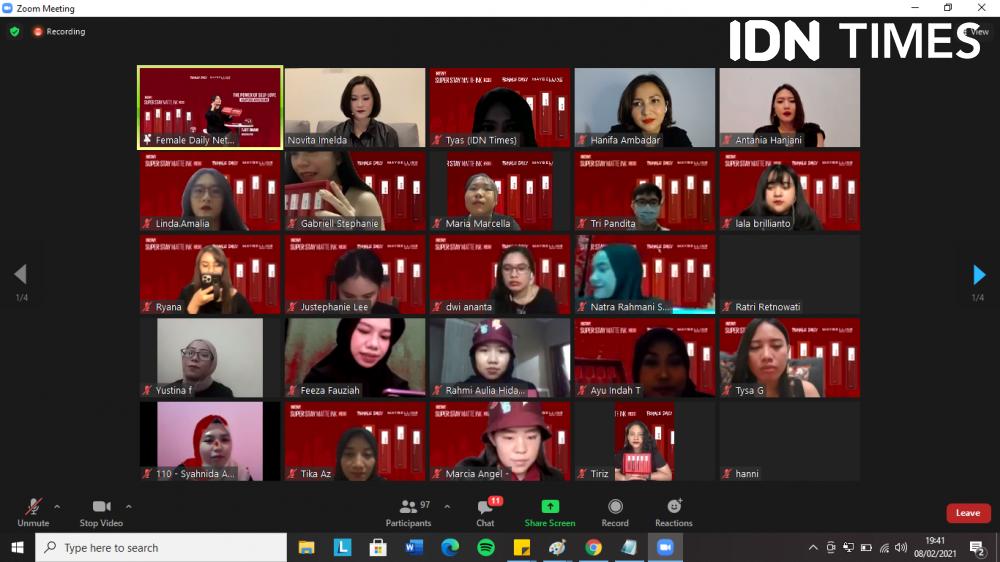Open Paint from taskbar
Screen dimensions: 1000x562
557,547
